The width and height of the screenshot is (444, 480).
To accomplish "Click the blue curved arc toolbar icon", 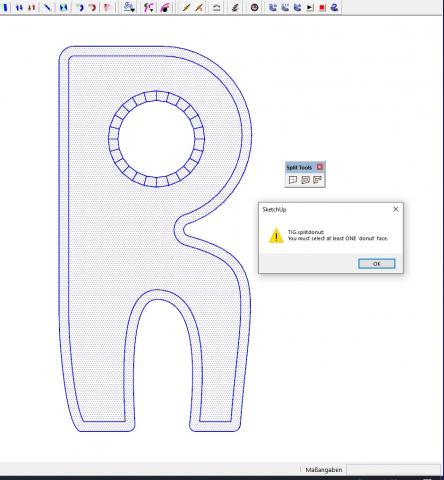I will (80, 7).
